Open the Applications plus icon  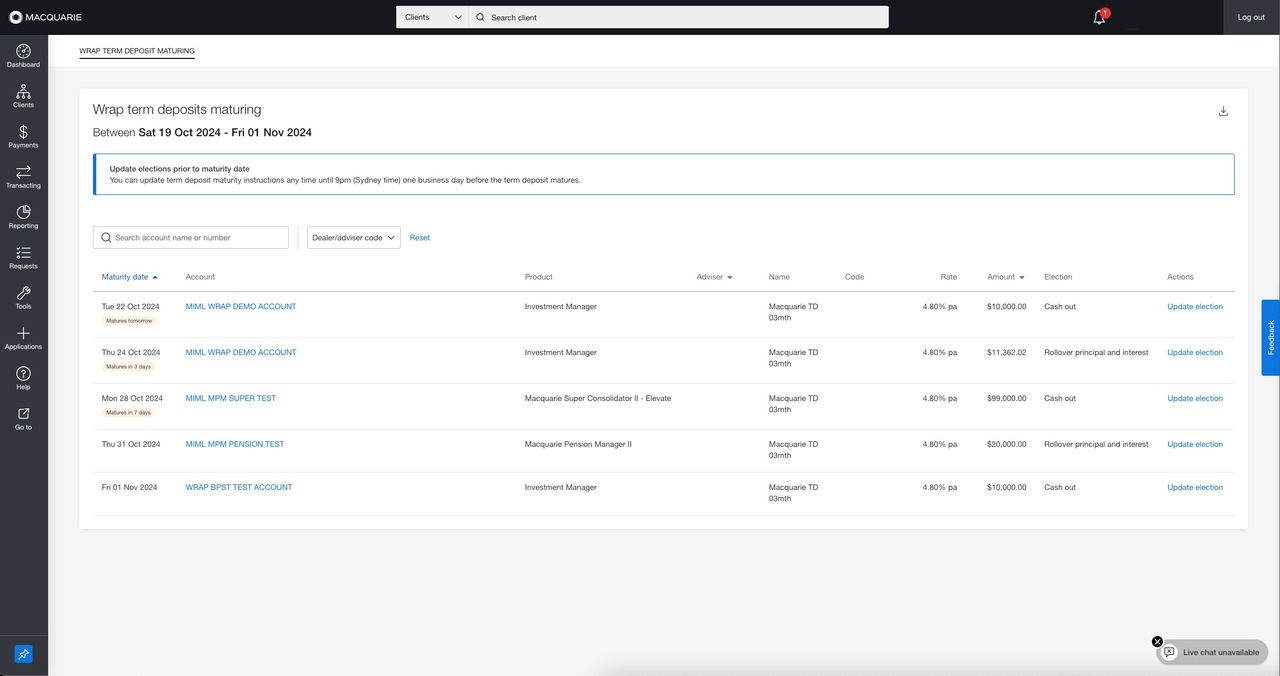(23, 333)
